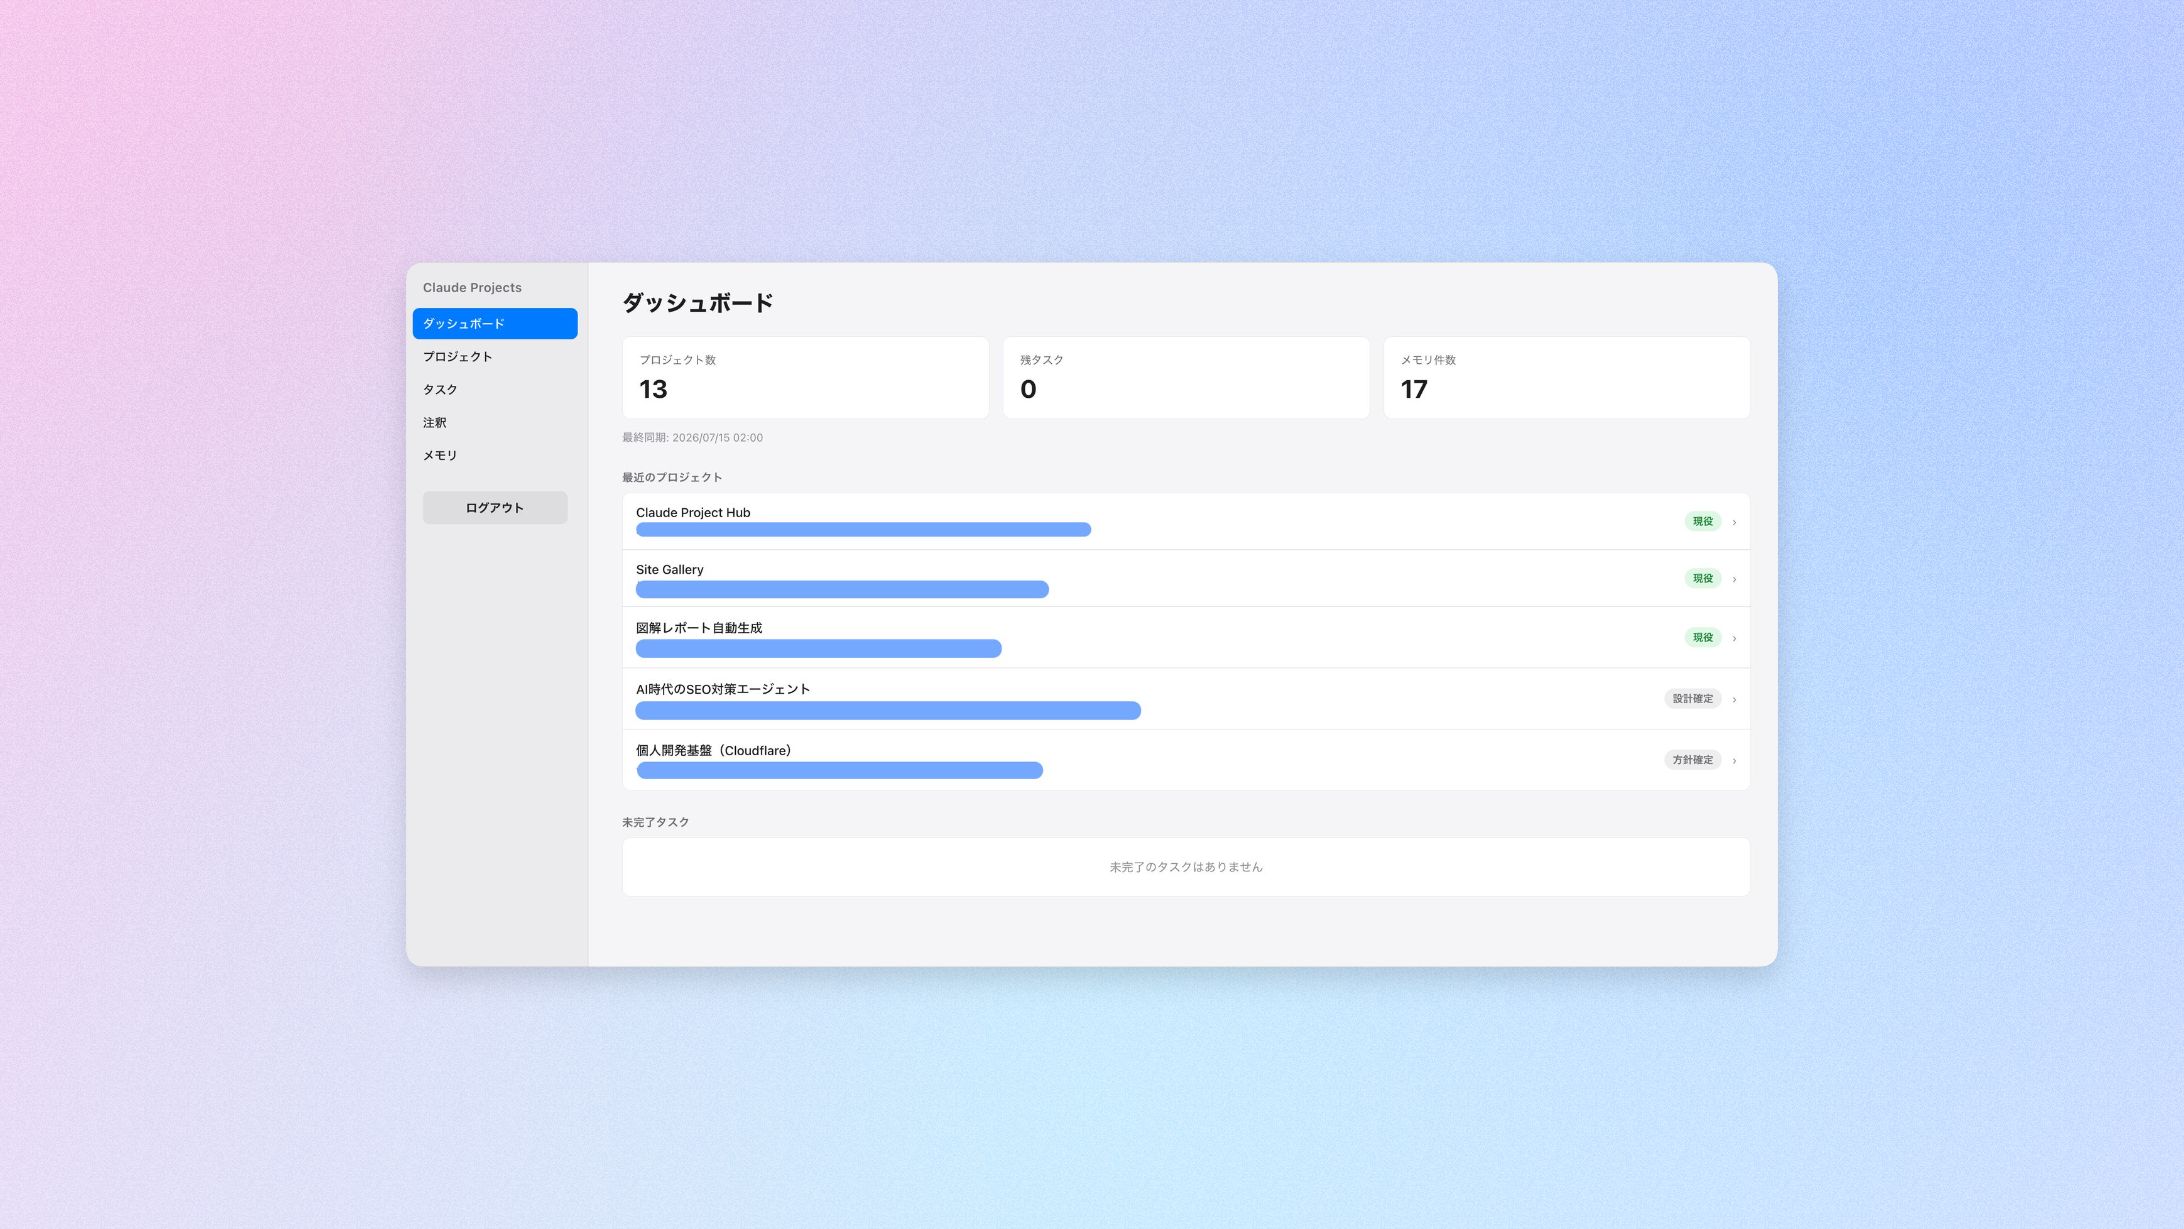Click 方針確定 status badge
Screen dimensions: 2184x1229
(1692, 759)
